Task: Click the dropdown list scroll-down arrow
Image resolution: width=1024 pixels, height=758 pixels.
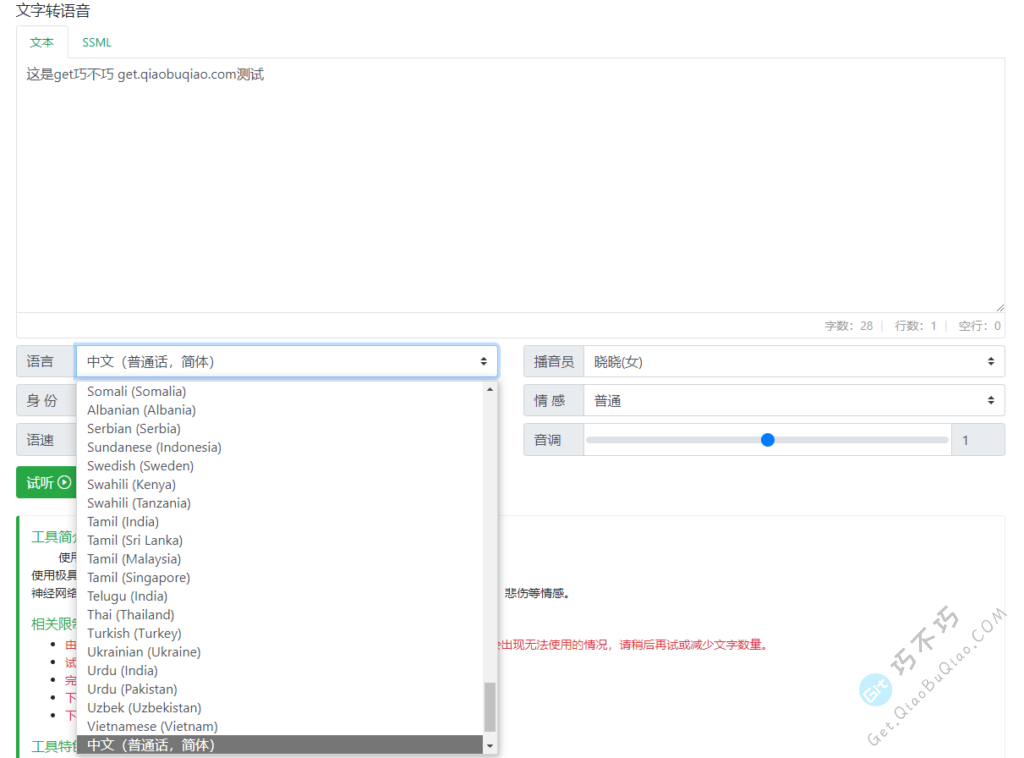Action: 490,746
